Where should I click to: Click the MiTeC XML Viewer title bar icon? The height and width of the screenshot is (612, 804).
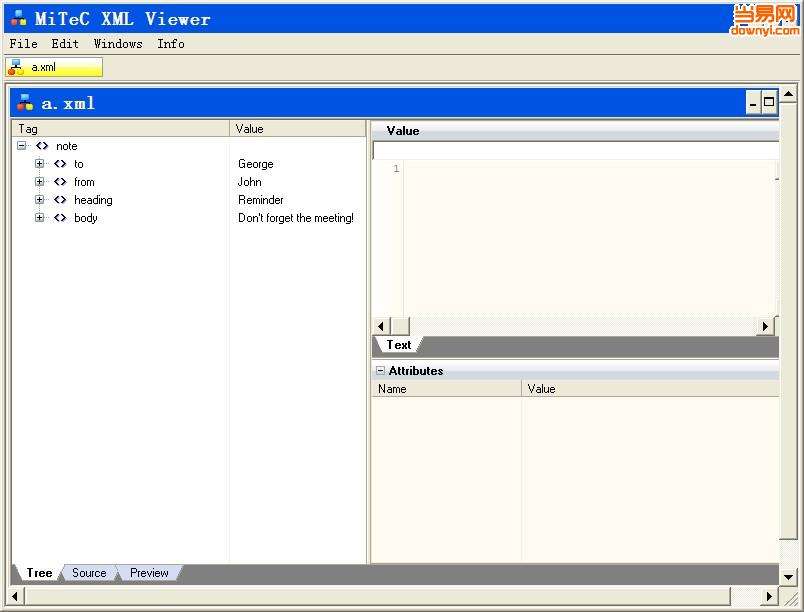pyautogui.click(x=18, y=18)
